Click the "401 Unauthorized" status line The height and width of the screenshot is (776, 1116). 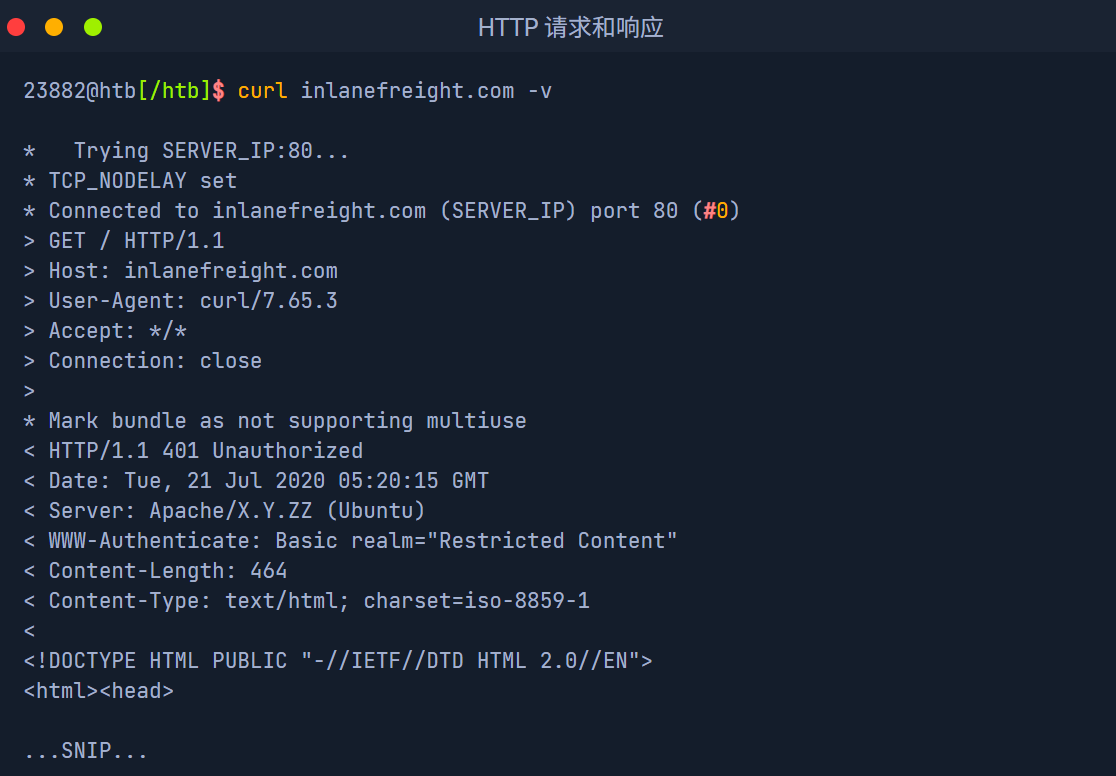coord(206,451)
